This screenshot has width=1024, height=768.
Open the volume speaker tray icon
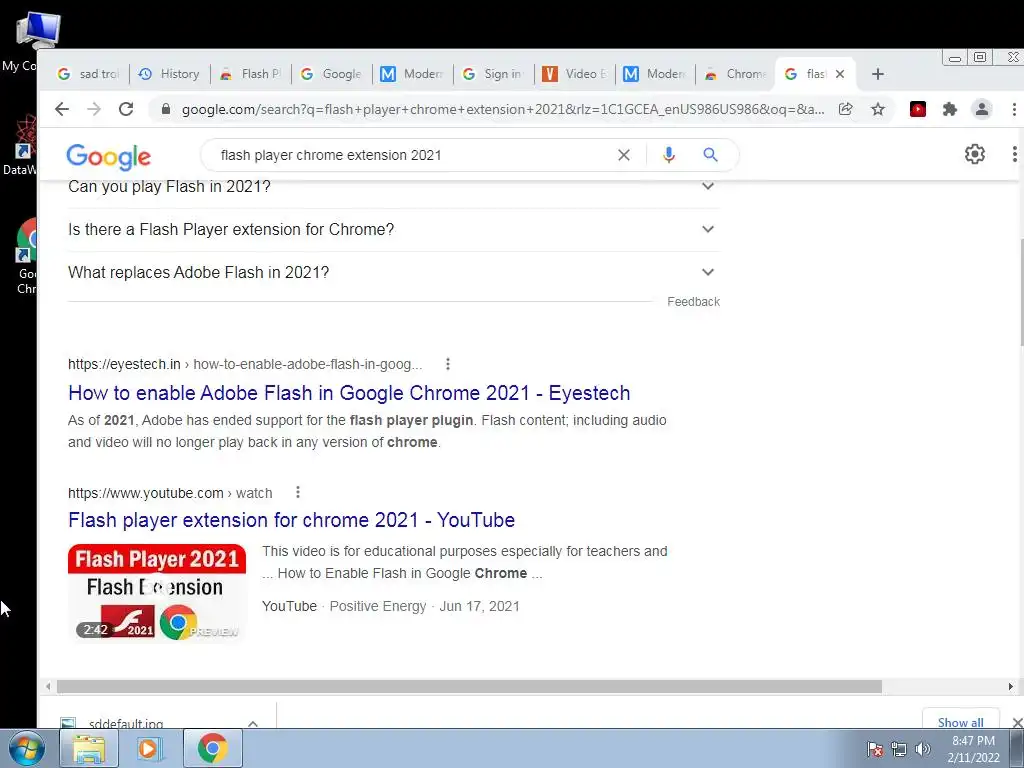click(x=923, y=749)
